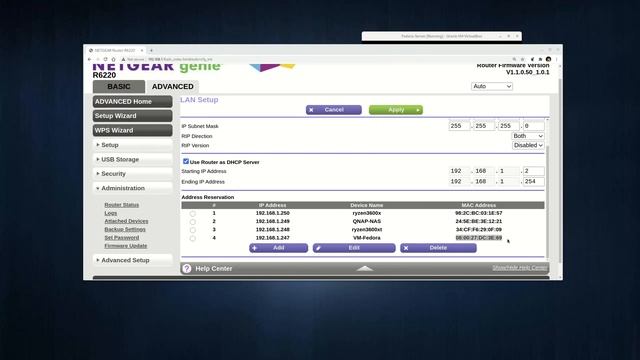
Task: Bookmark this page with the star icon
Action: point(522,59)
